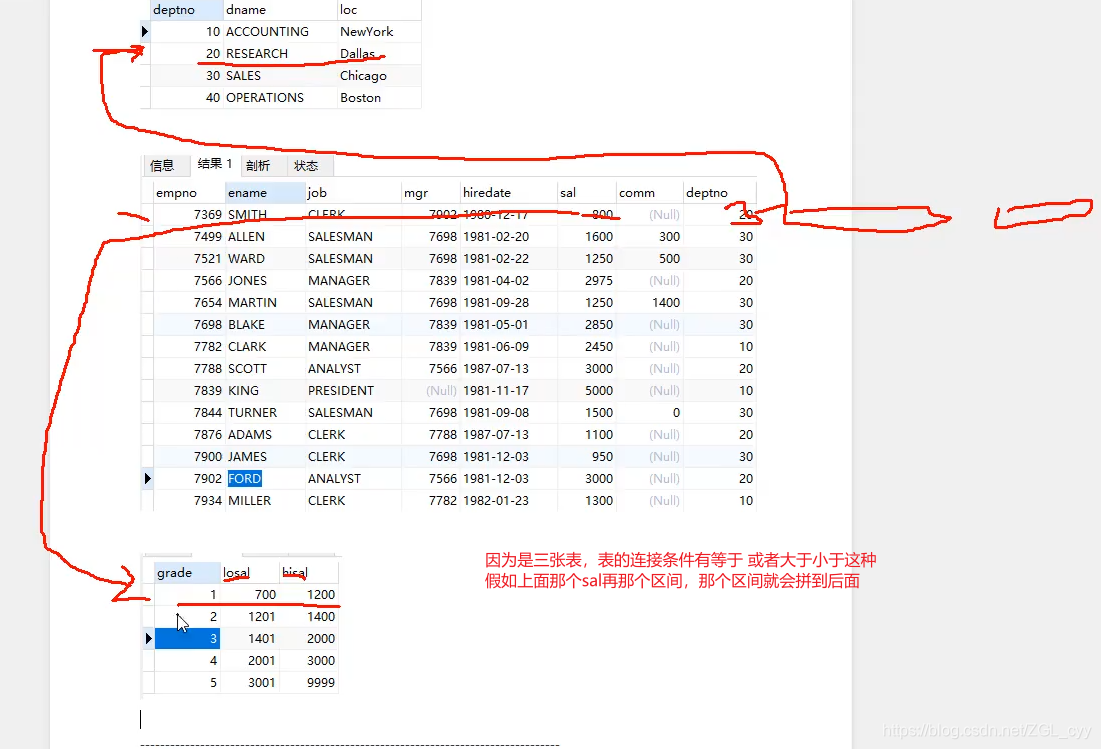Select the TURNER employee name cell
The width and height of the screenshot is (1101, 749).
click(x=265, y=413)
